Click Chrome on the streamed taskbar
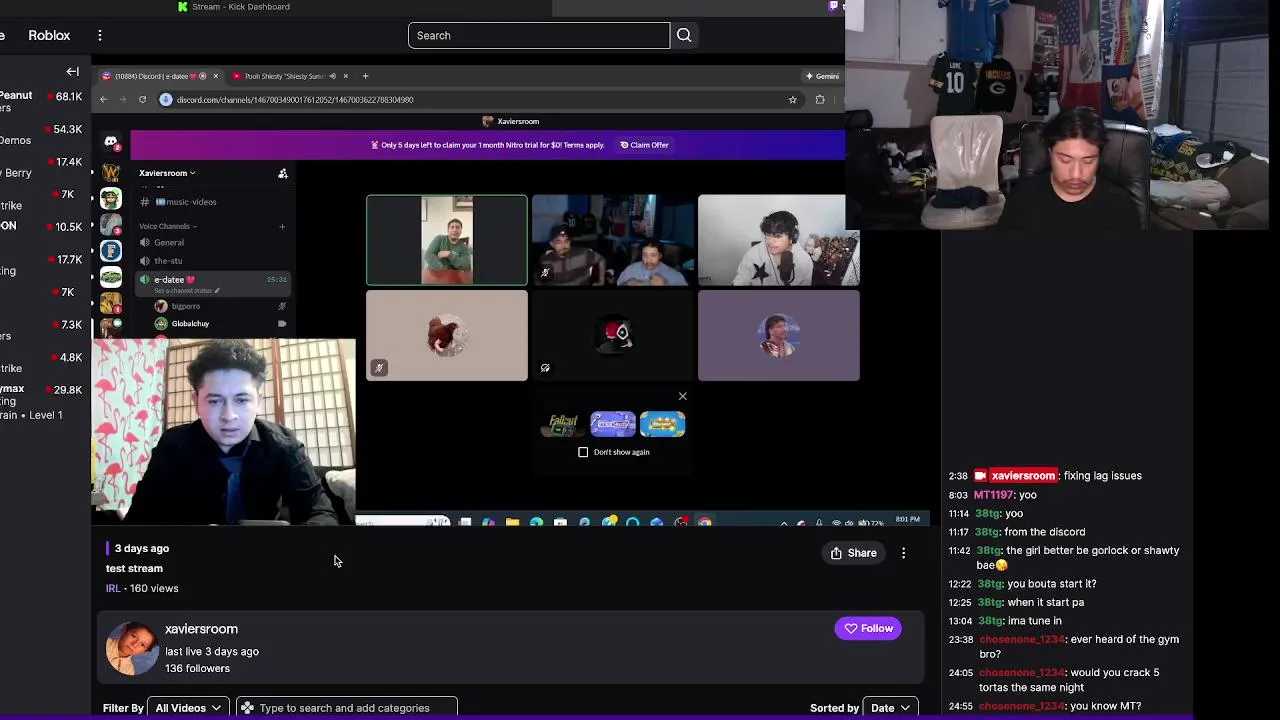Screen dimensions: 1280x720 (x=705, y=522)
